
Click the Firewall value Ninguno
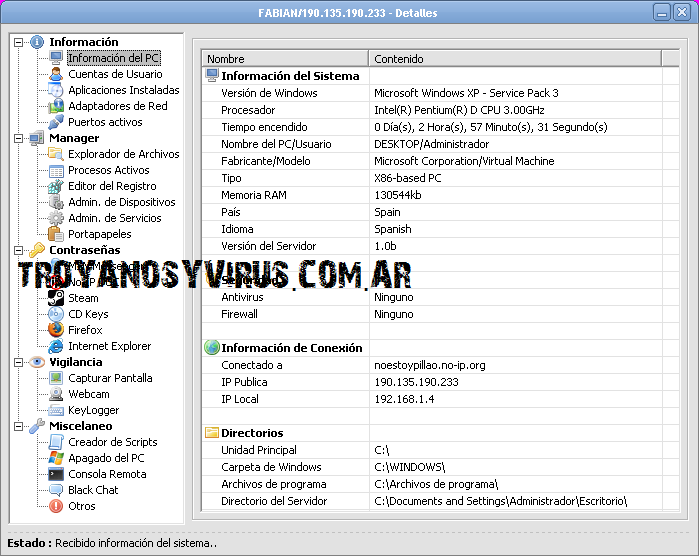coord(394,314)
